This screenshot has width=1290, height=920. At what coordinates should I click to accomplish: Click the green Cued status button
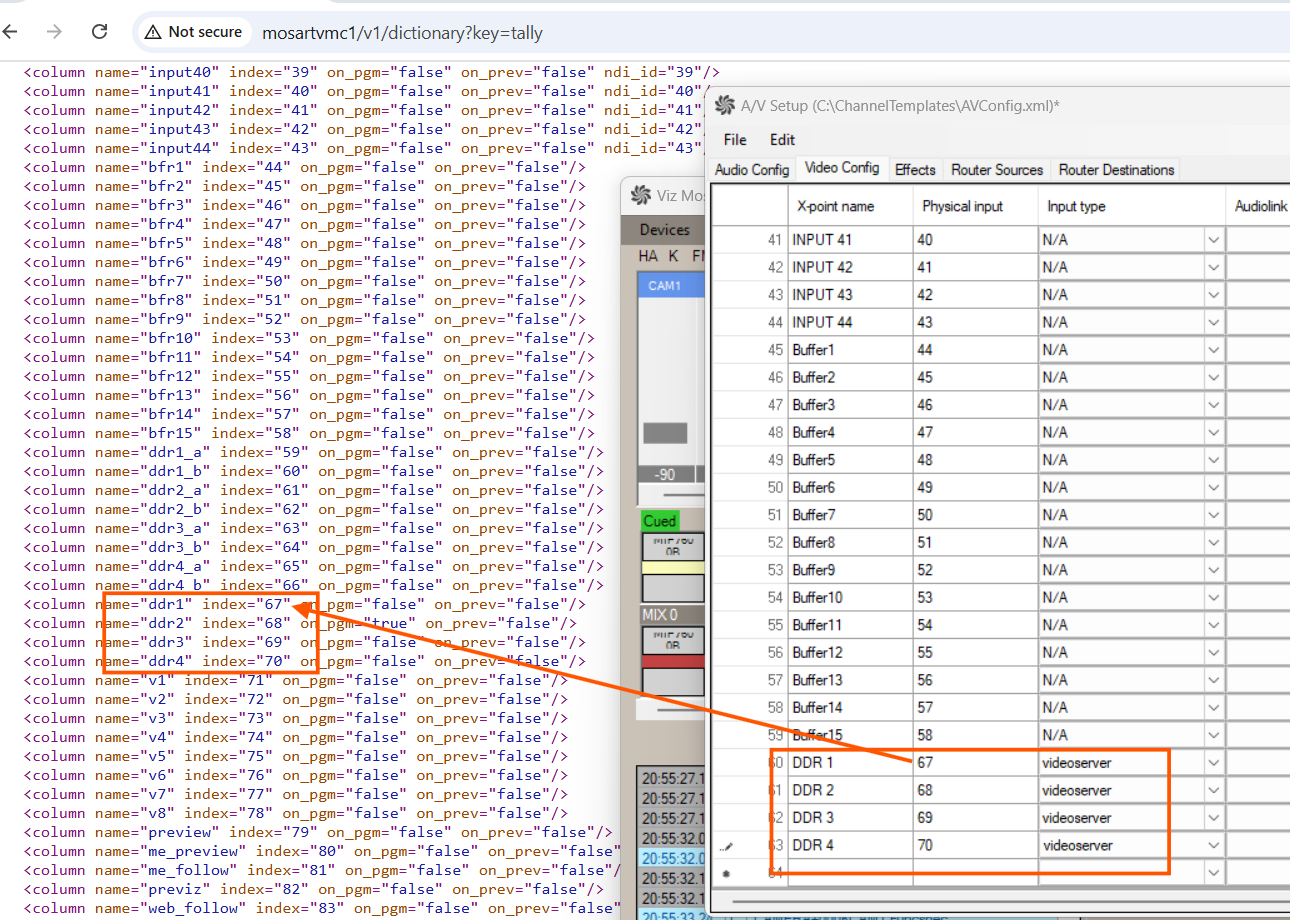pyautogui.click(x=660, y=521)
